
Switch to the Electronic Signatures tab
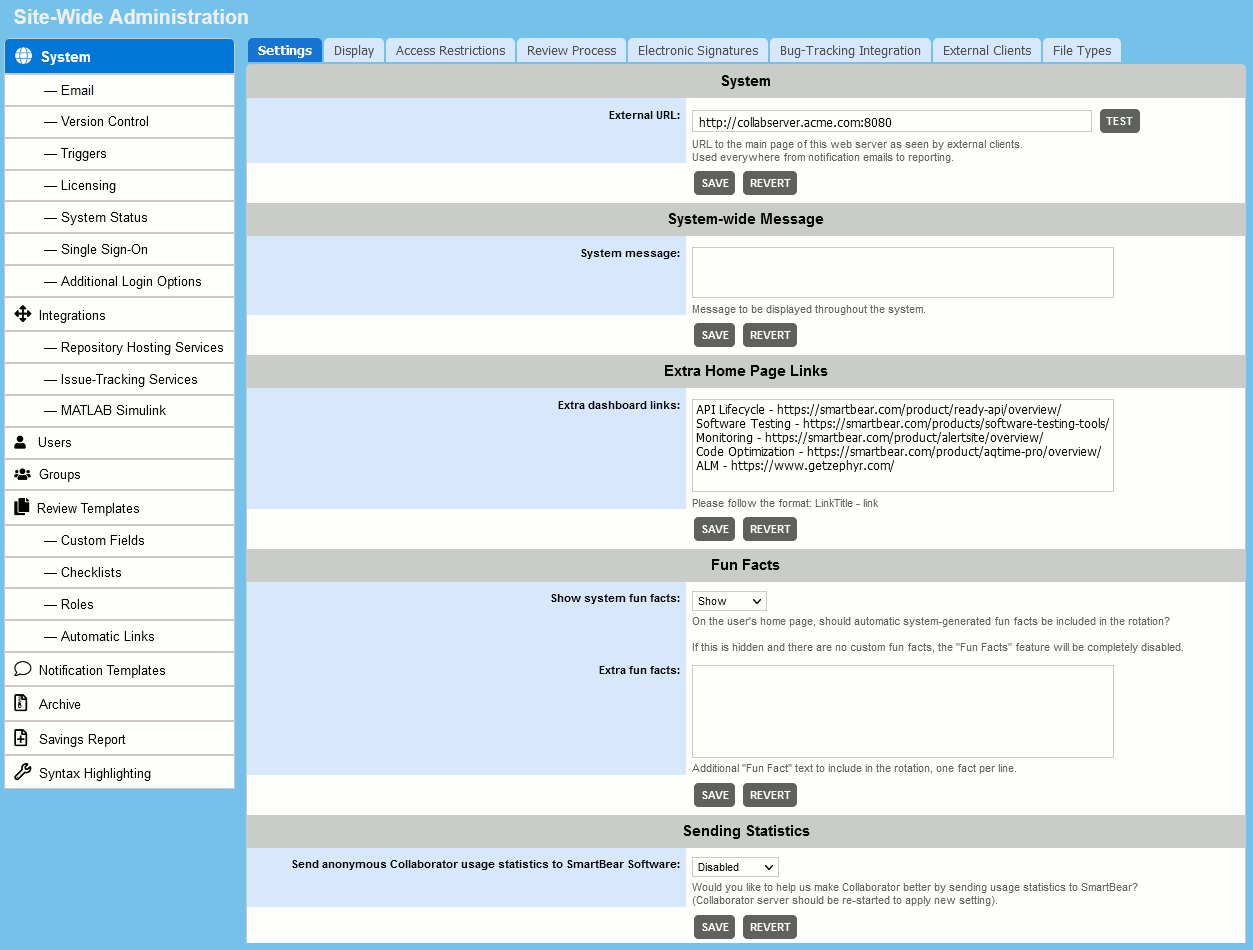[x=697, y=50]
